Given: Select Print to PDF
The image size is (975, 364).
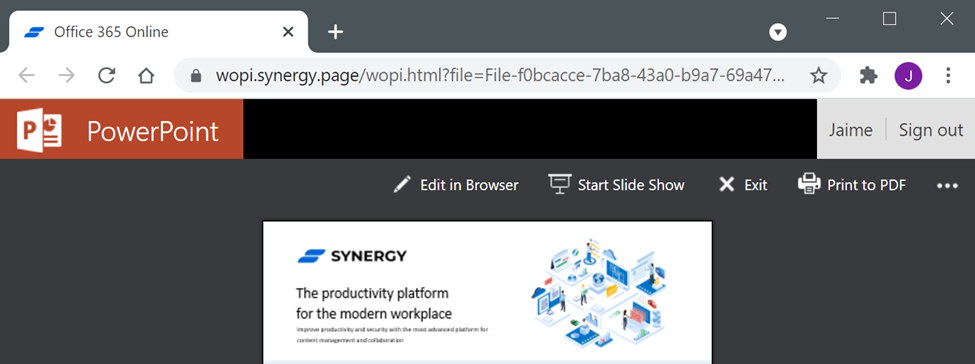Looking at the screenshot, I should click(852, 185).
